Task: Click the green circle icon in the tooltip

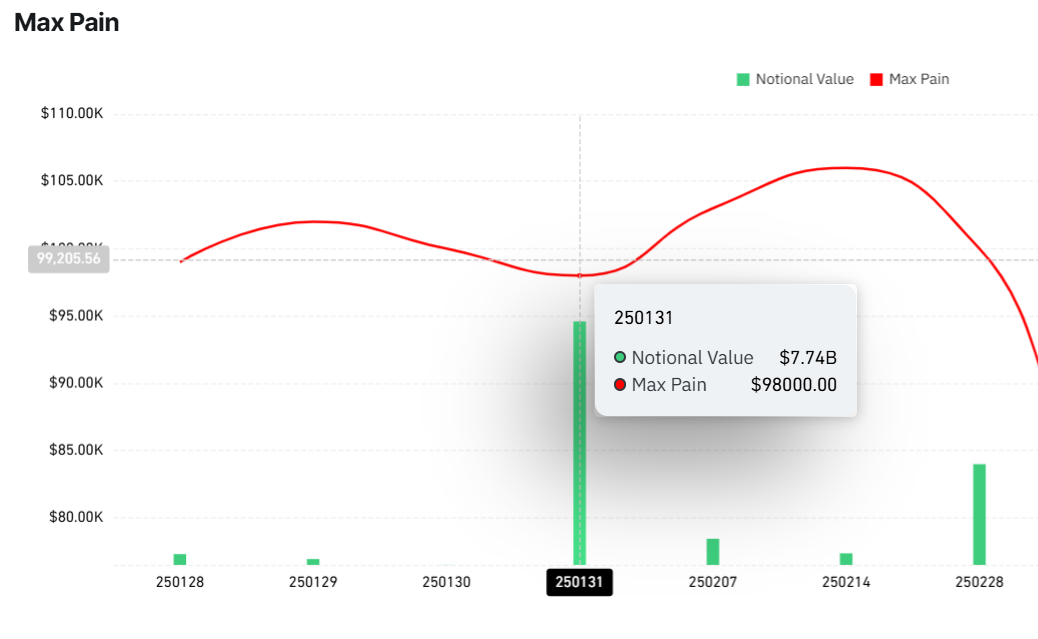Action: pyautogui.click(x=620, y=357)
